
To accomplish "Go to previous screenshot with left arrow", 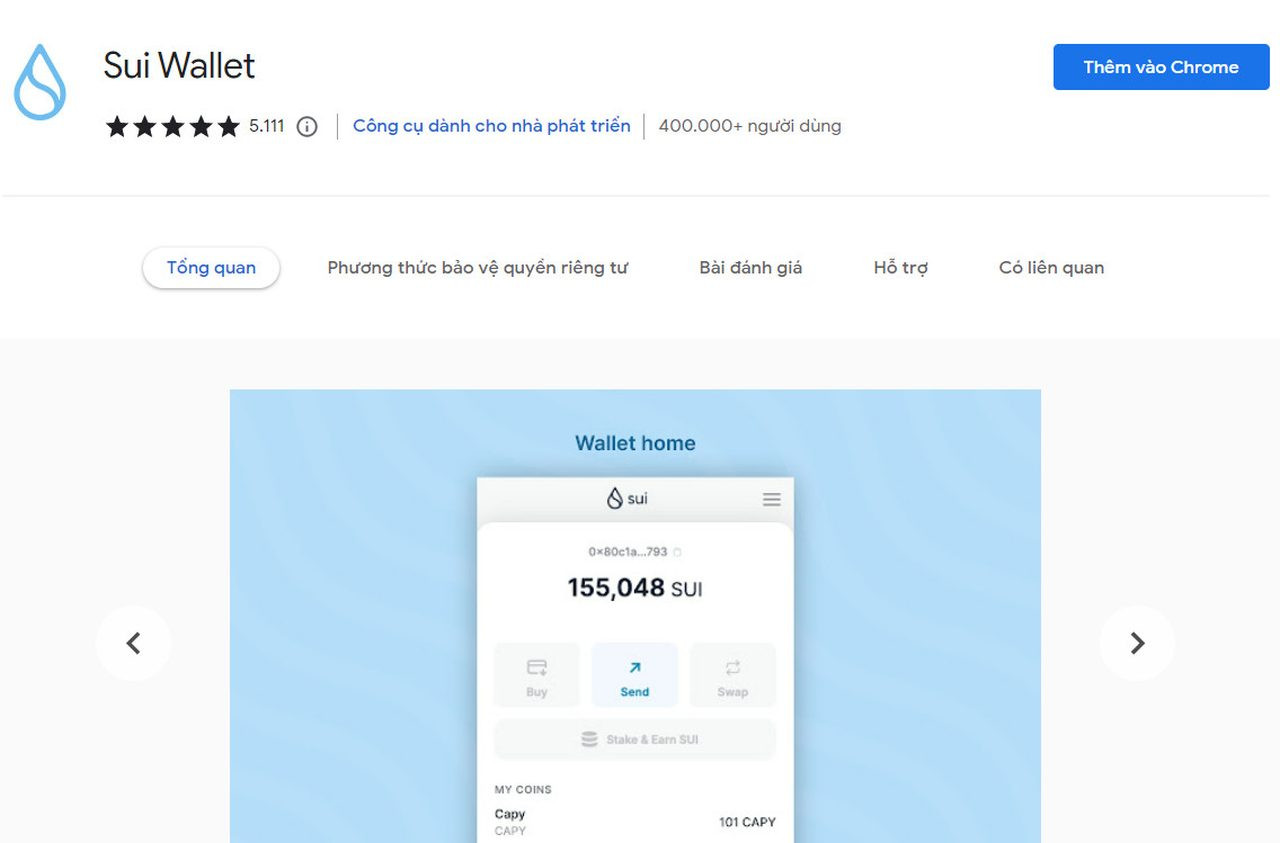I will coord(134,643).
